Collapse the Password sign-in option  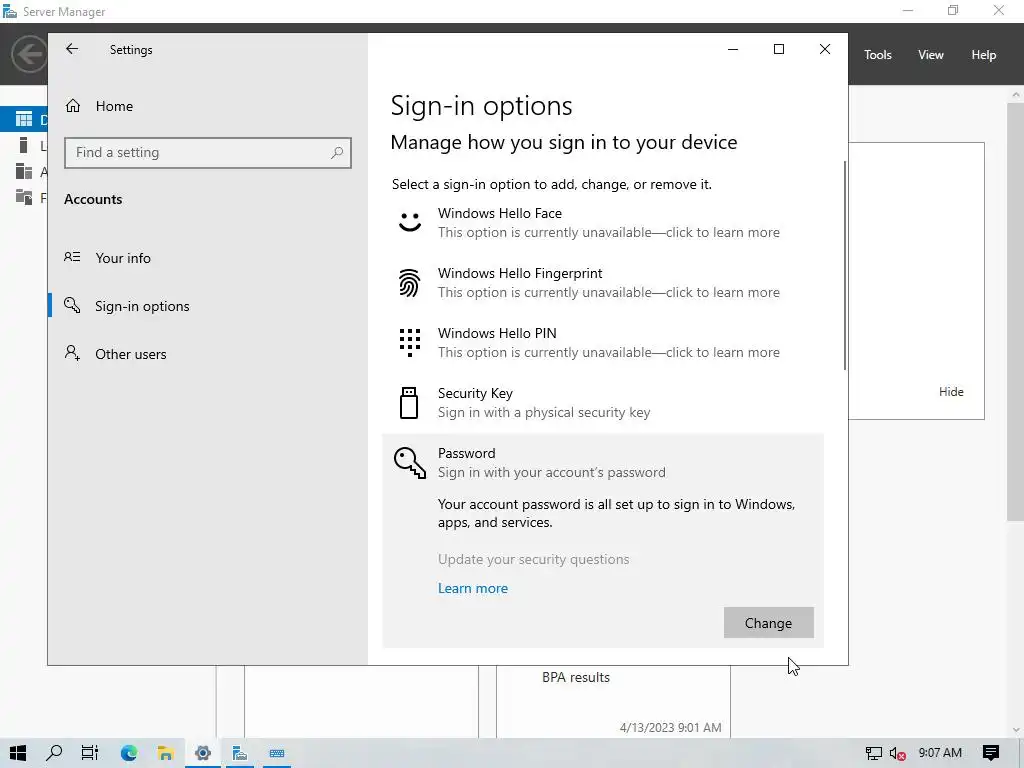tap(603, 462)
